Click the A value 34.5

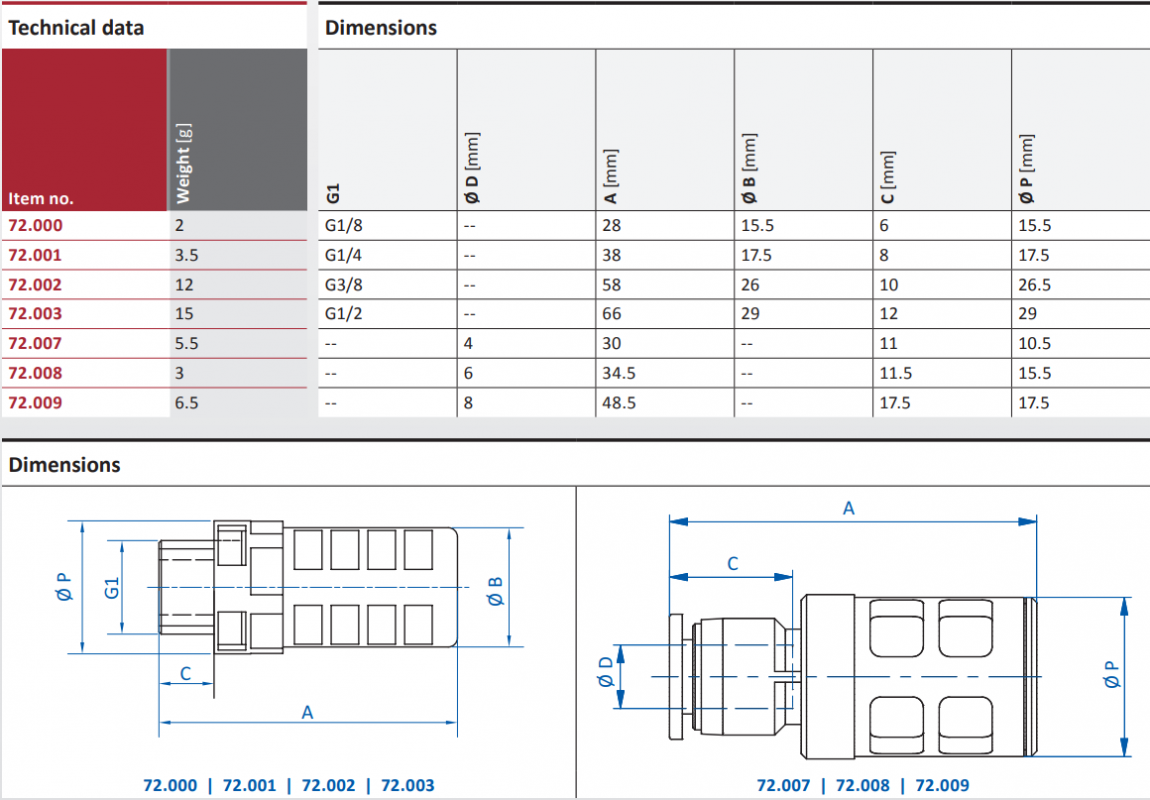point(619,373)
